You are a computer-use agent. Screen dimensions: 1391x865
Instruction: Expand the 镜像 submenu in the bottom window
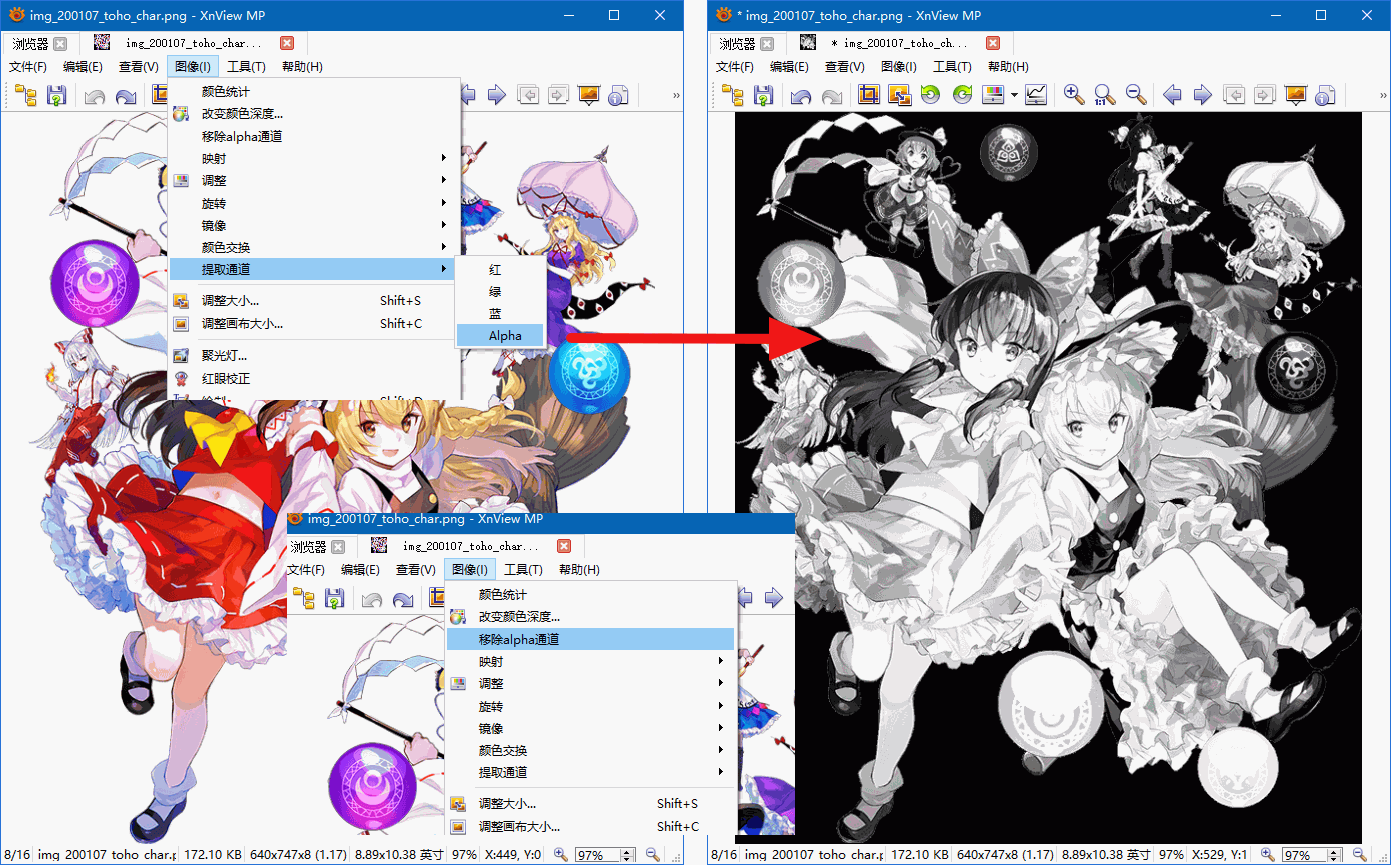[590, 728]
